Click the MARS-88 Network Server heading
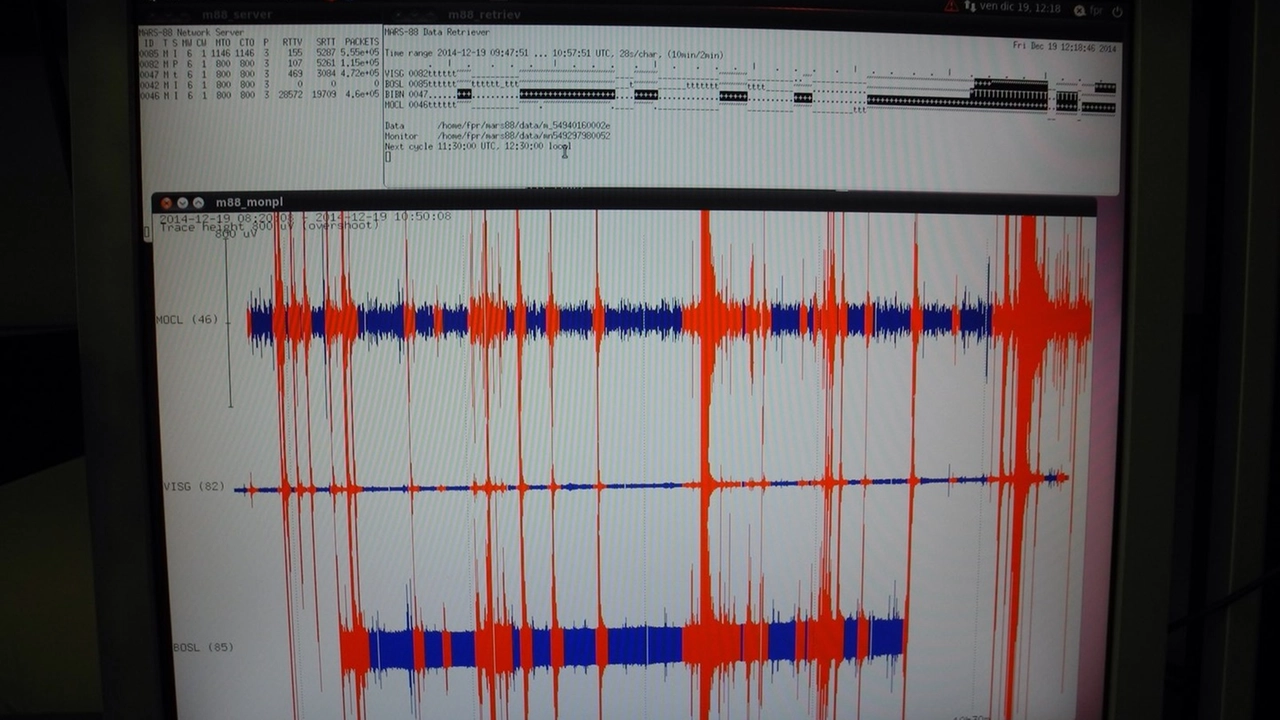Image resolution: width=1280 pixels, height=720 pixels. point(190,32)
